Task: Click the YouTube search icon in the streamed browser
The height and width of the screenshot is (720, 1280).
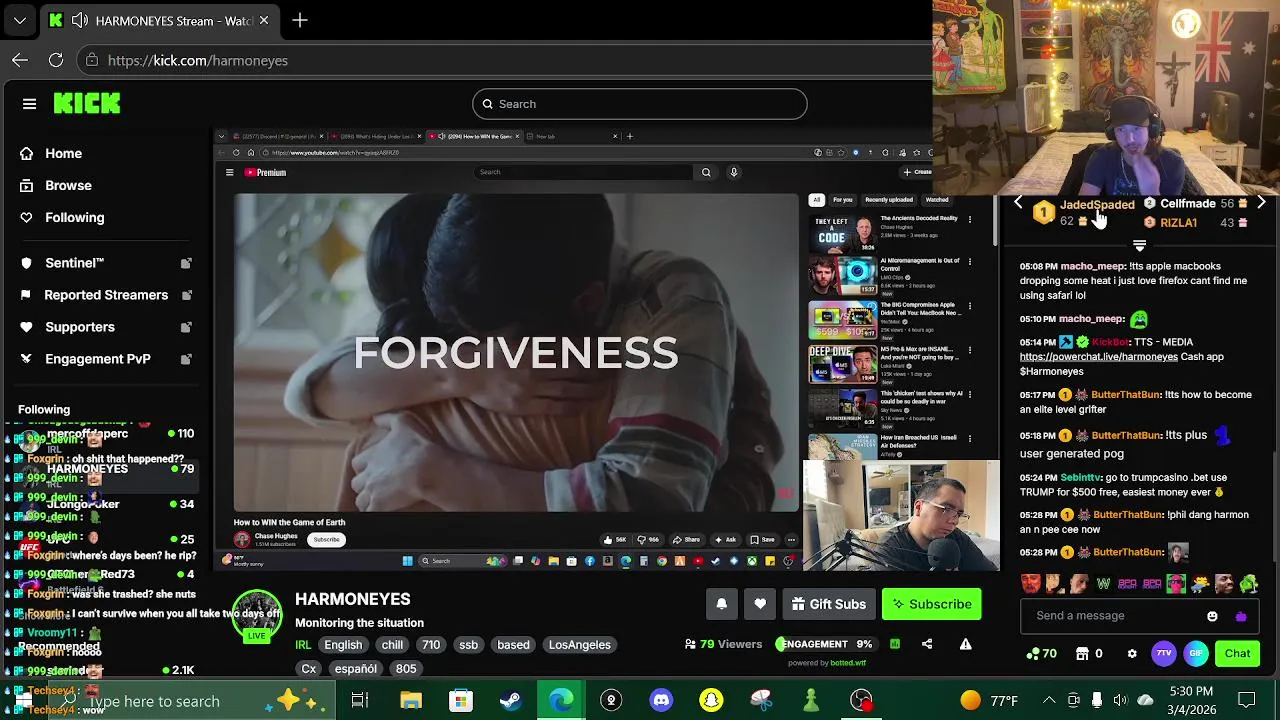Action: 706,172
